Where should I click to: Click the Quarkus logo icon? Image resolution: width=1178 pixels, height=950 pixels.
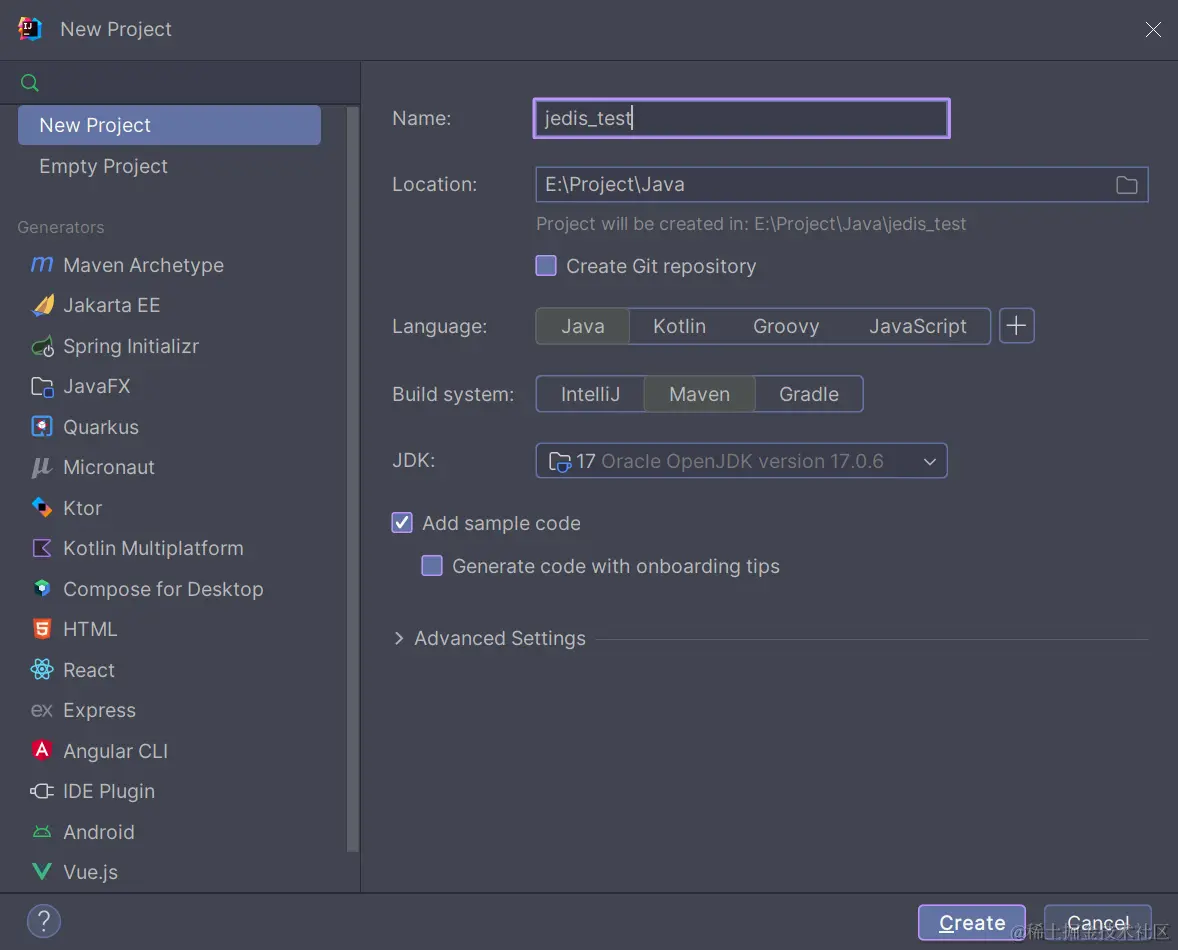click(42, 427)
